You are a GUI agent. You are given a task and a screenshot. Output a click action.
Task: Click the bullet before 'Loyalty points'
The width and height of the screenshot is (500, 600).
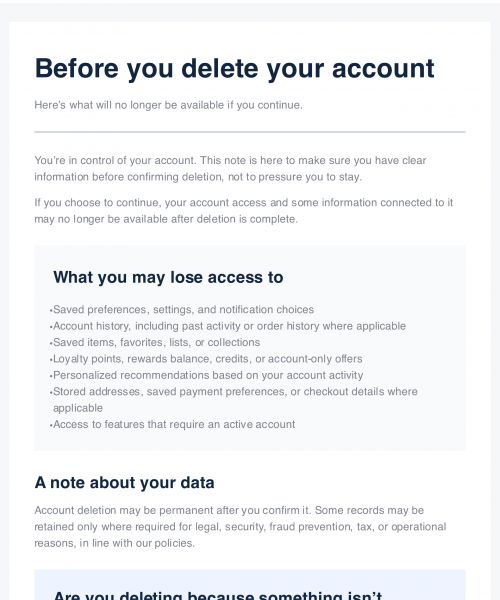pos(50,360)
